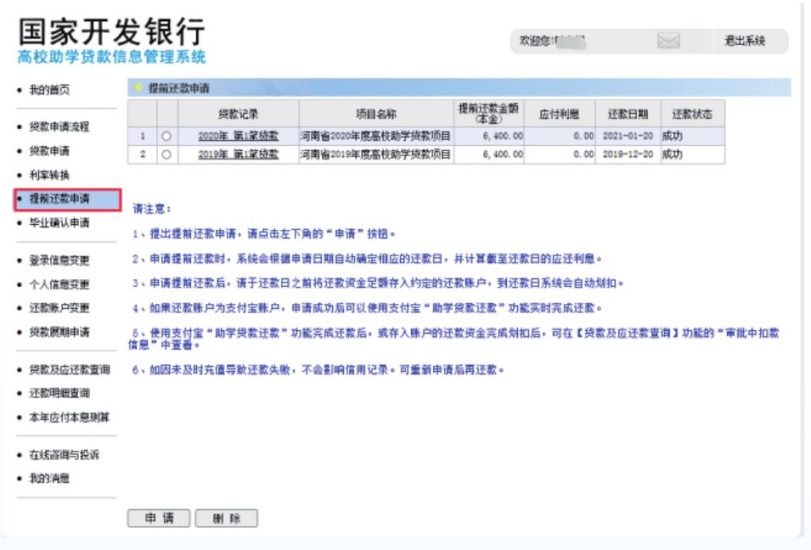Click the 删除 button

pos(226,518)
